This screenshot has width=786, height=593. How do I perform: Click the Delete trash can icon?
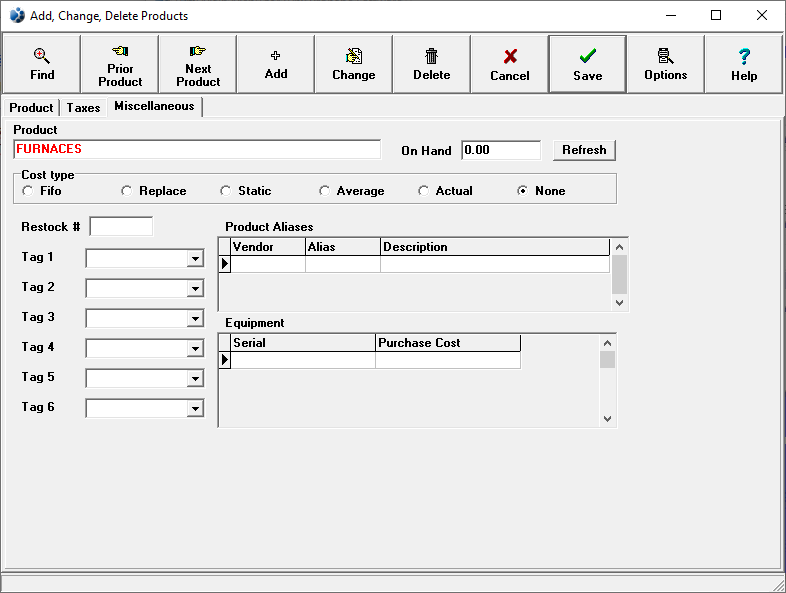431,56
